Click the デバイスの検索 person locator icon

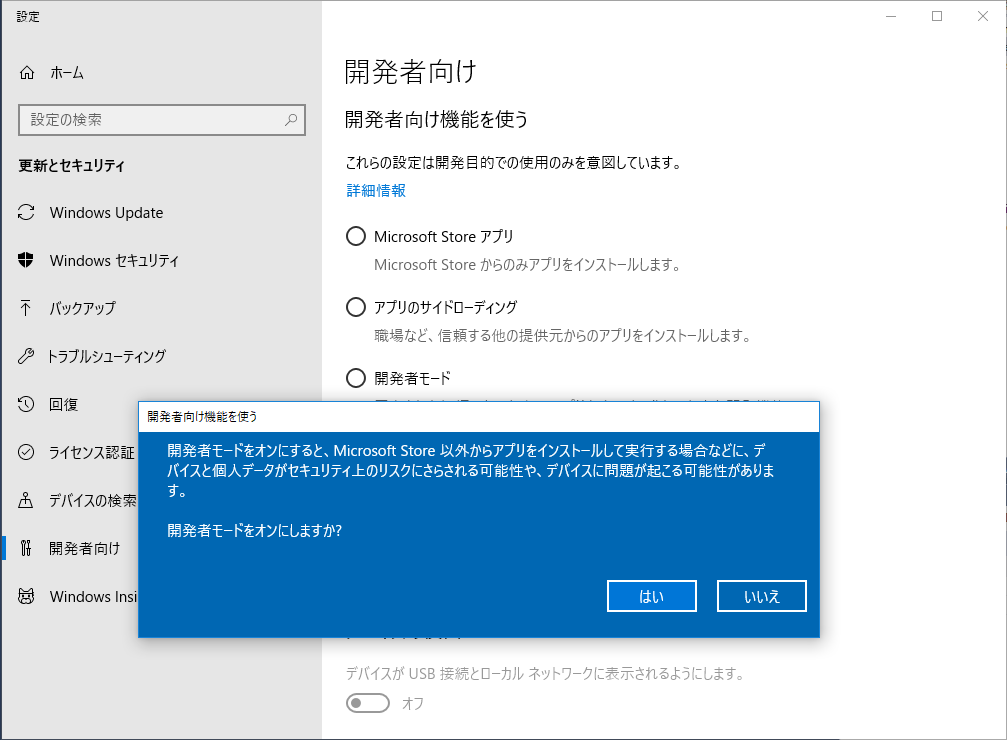pyautogui.click(x=26, y=500)
